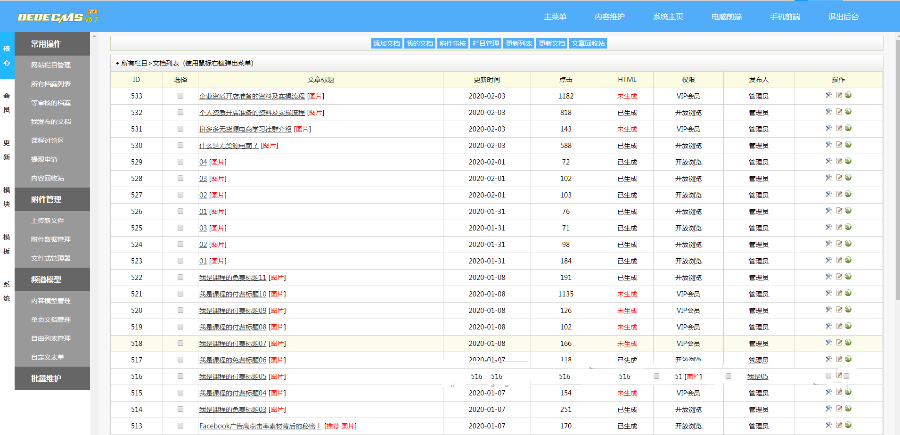Click the green preview icon for row 532
900x435 pixels.
pyautogui.click(x=848, y=112)
